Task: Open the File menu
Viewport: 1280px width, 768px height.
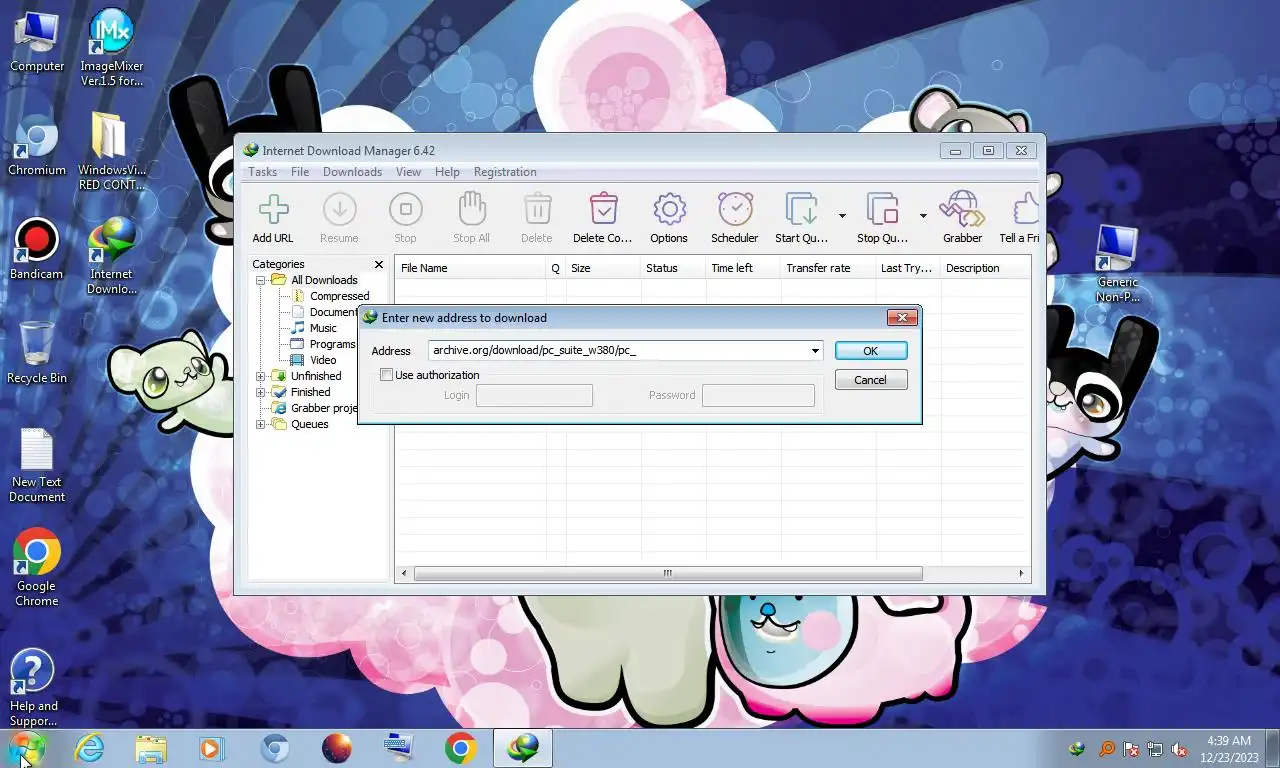Action: (x=300, y=172)
